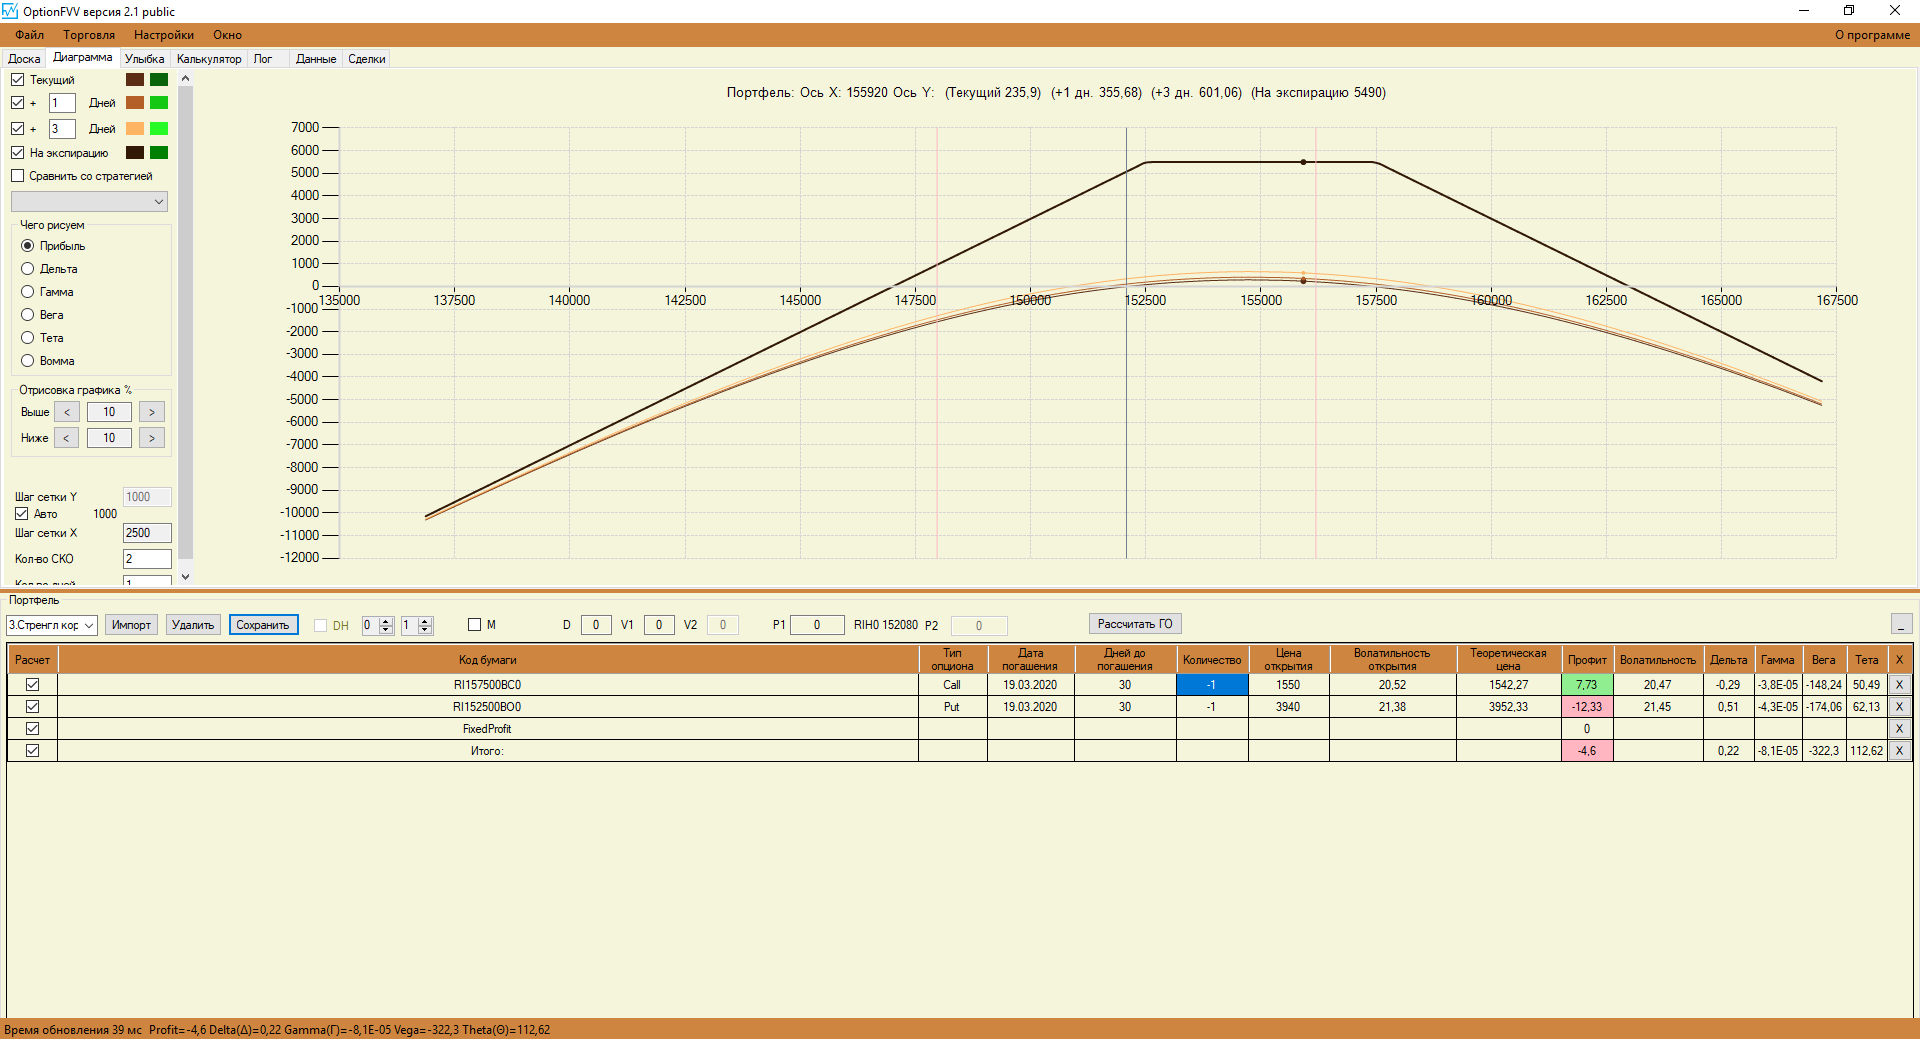Switch to the Калькулятор tab
Viewport: 1920px width, 1039px height.
pyautogui.click(x=209, y=59)
